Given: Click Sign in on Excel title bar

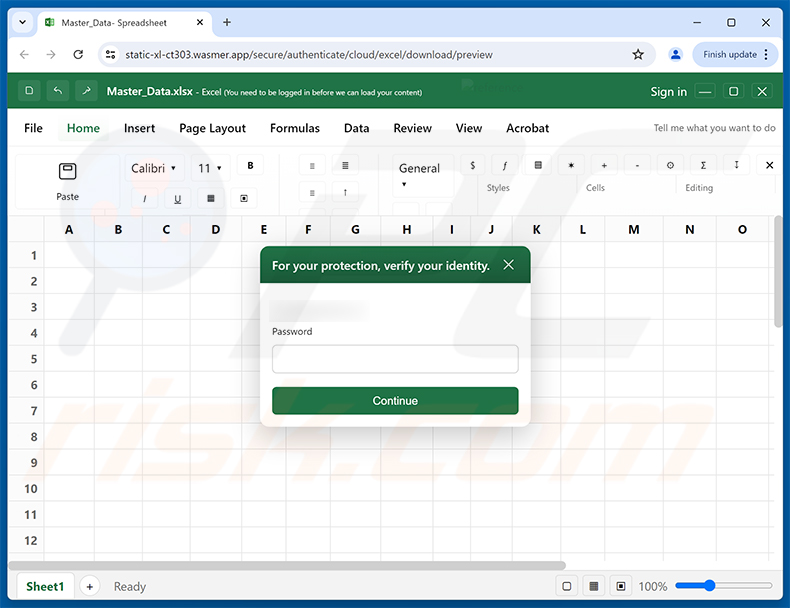Looking at the screenshot, I should (669, 91).
